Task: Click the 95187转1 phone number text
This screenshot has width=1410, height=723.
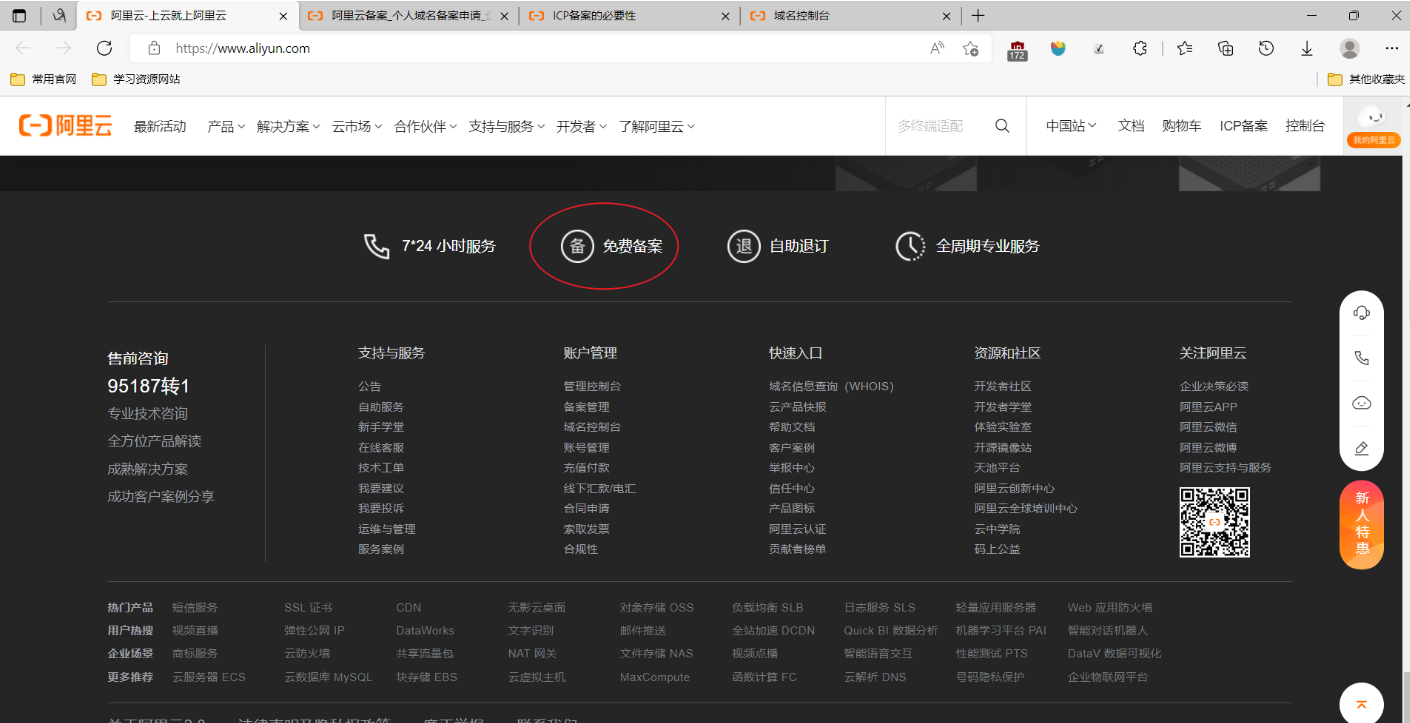Action: [x=148, y=386]
